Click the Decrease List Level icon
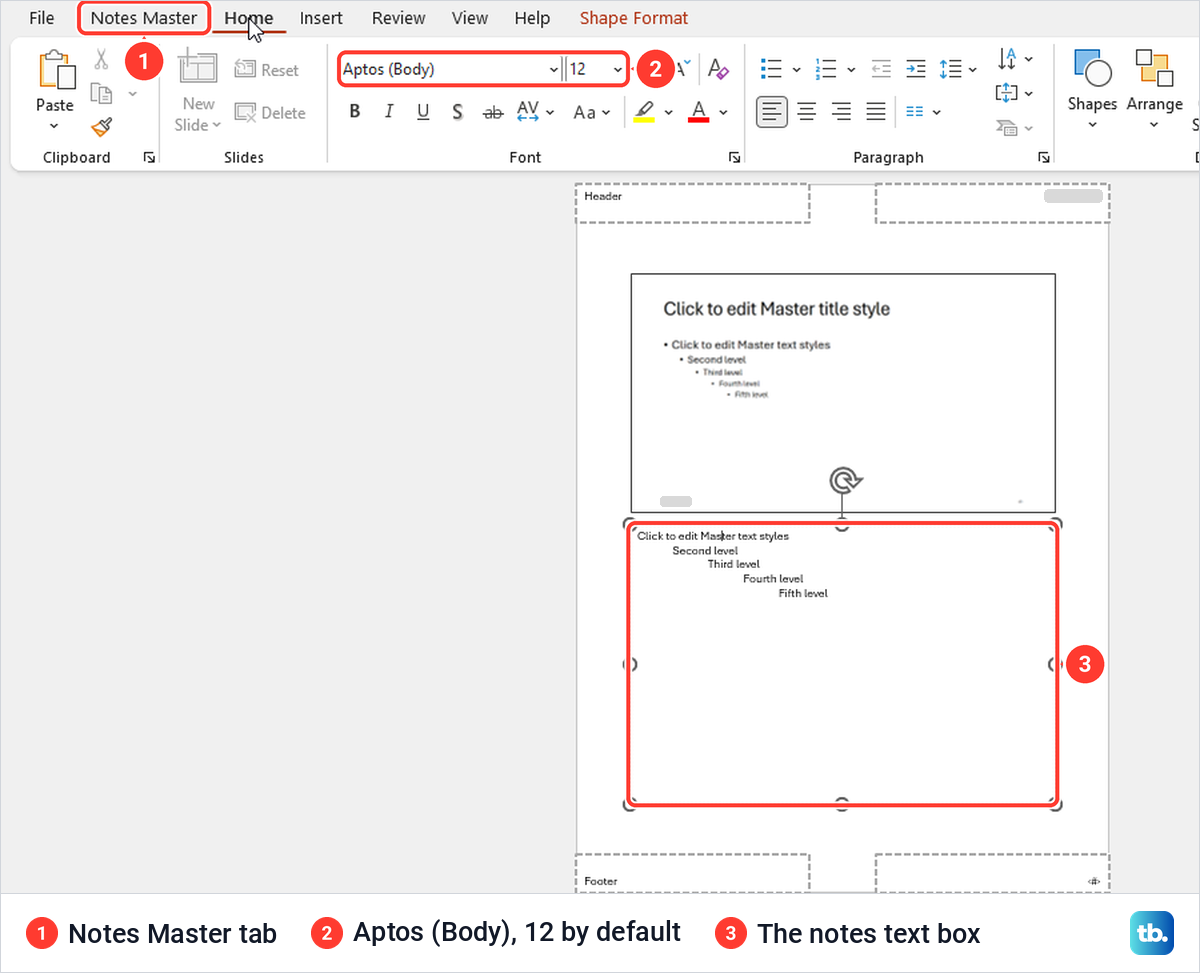The height and width of the screenshot is (973, 1200). 881,69
